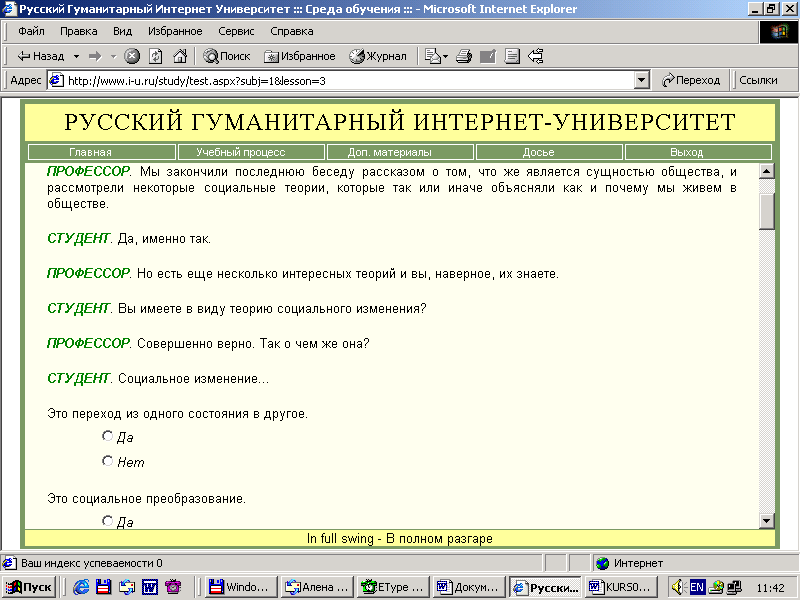Click the Mail toolbar icon
Viewport: 800px width, 600px height.
pyautogui.click(x=433, y=56)
